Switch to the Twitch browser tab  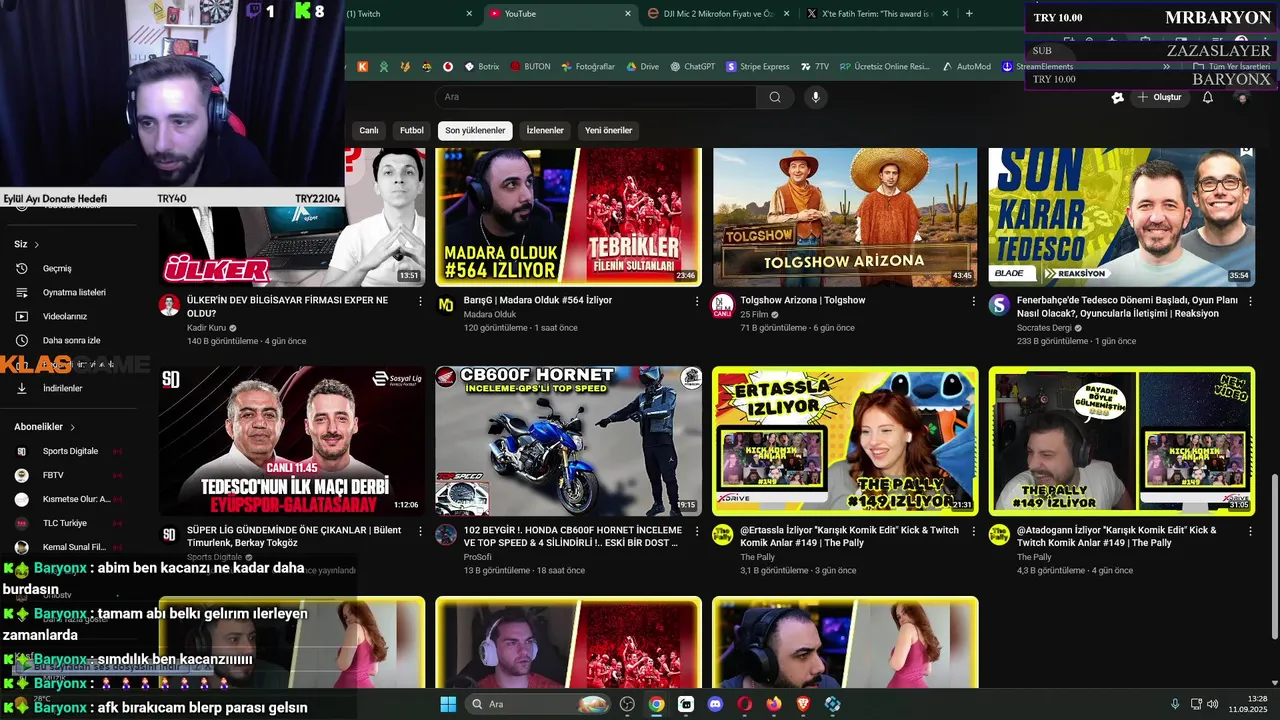[x=410, y=14]
